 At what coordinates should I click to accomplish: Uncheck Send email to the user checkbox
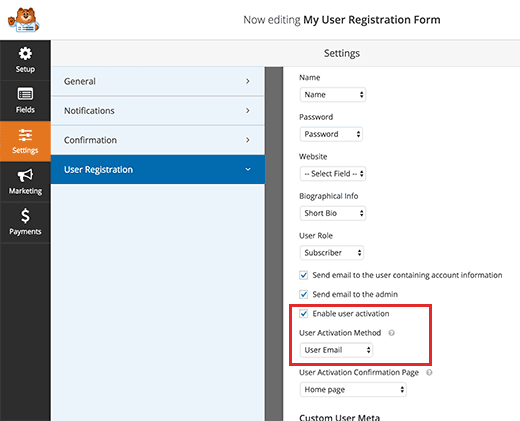303,275
